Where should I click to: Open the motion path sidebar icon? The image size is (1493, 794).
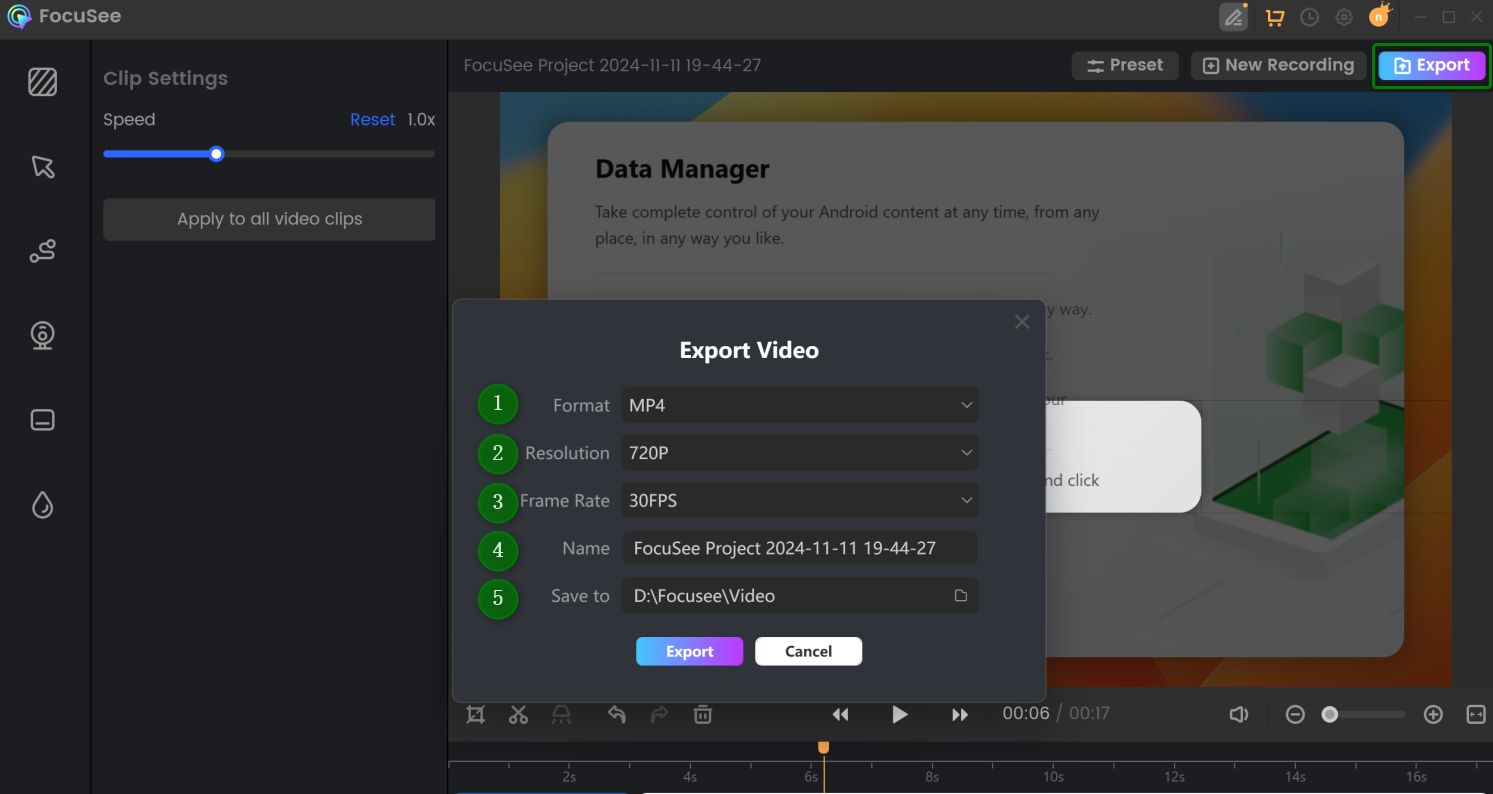[x=42, y=251]
